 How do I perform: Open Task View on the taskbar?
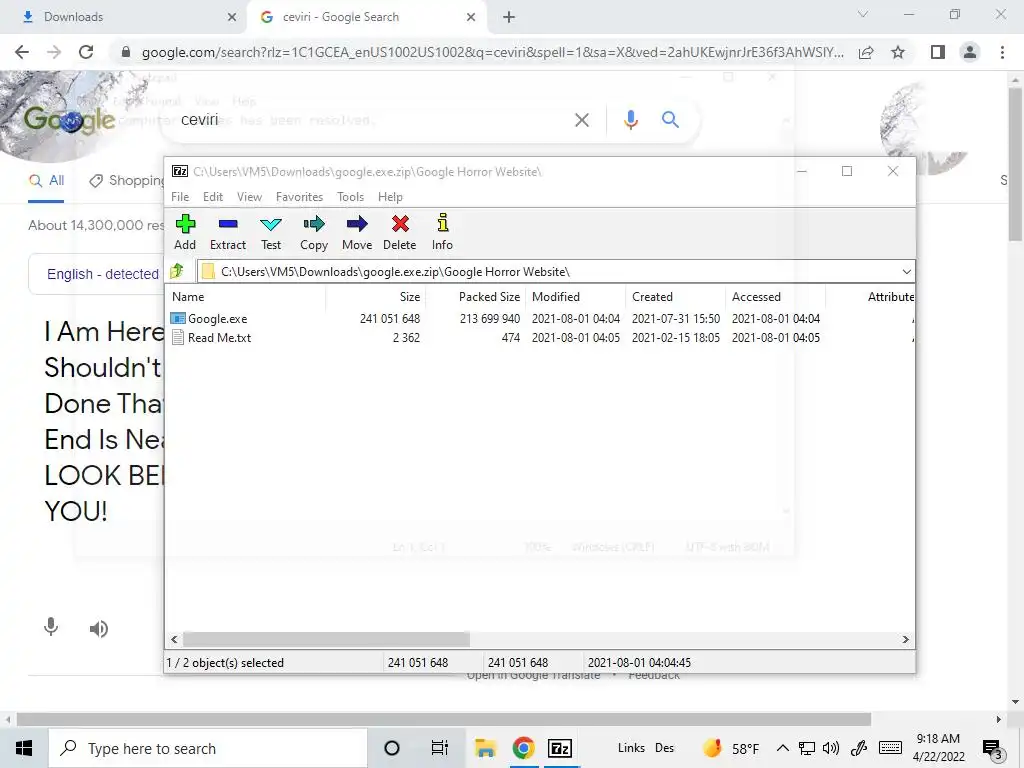[x=440, y=748]
